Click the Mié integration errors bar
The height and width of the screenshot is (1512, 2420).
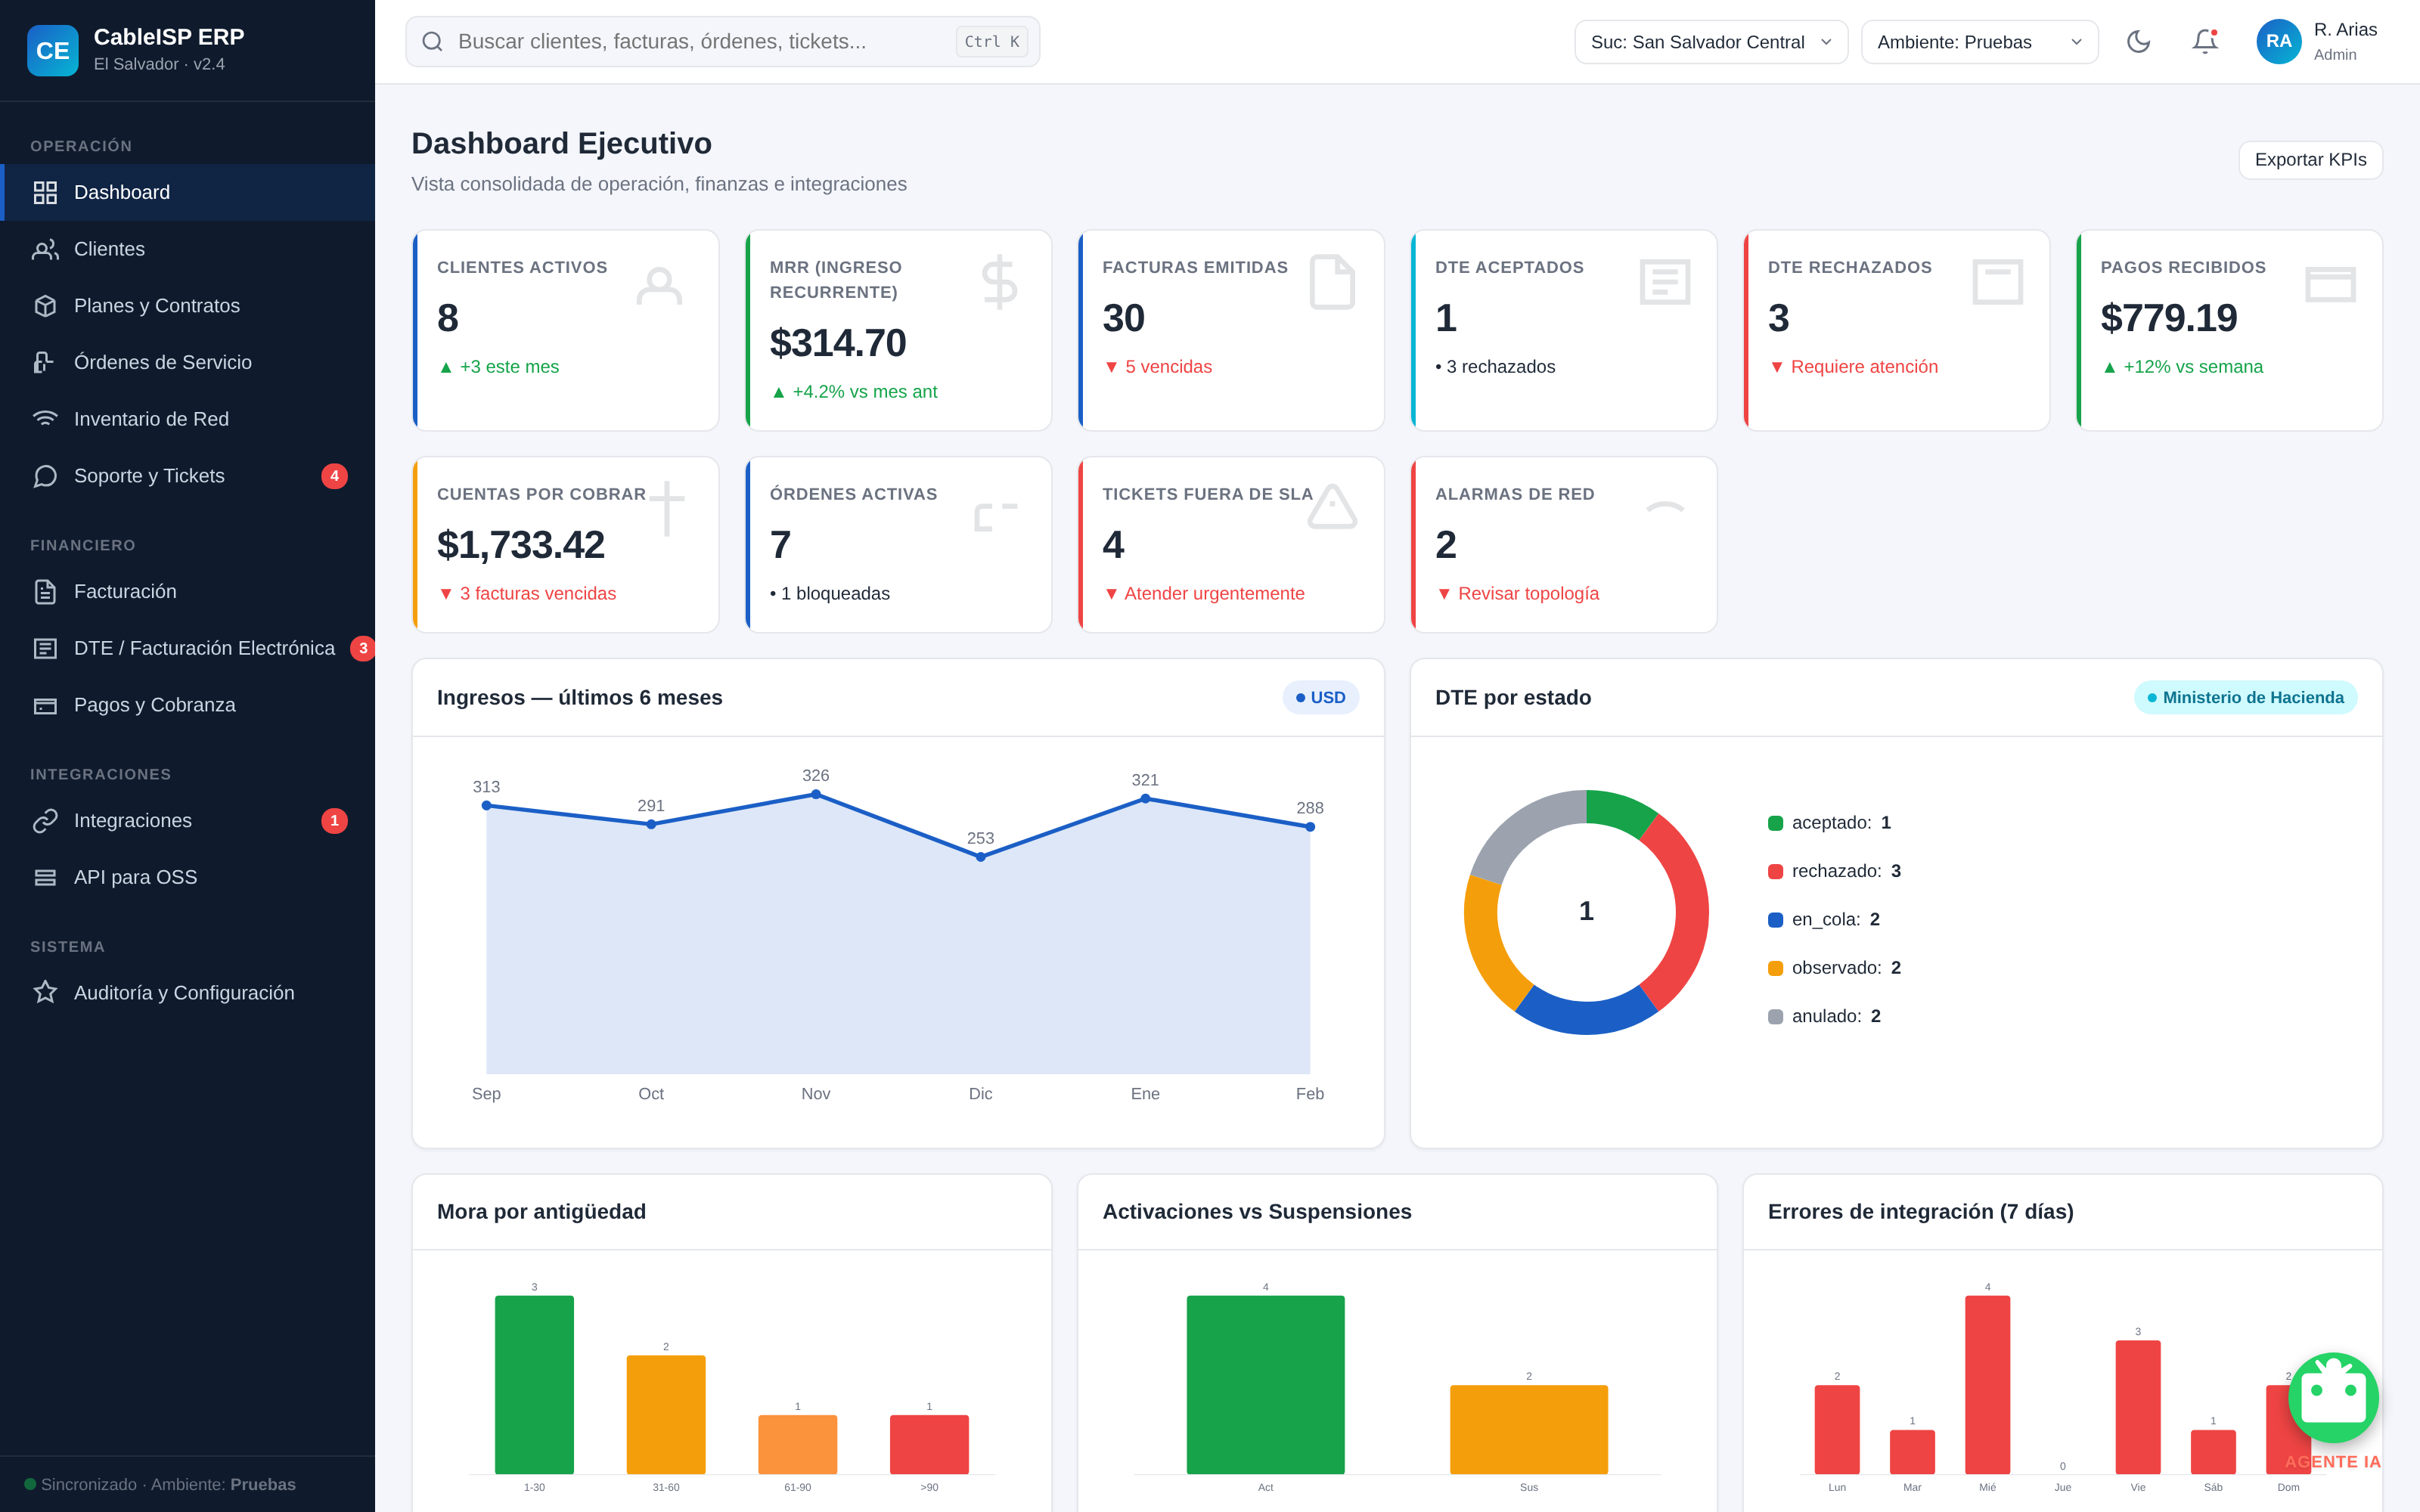[x=1987, y=1385]
